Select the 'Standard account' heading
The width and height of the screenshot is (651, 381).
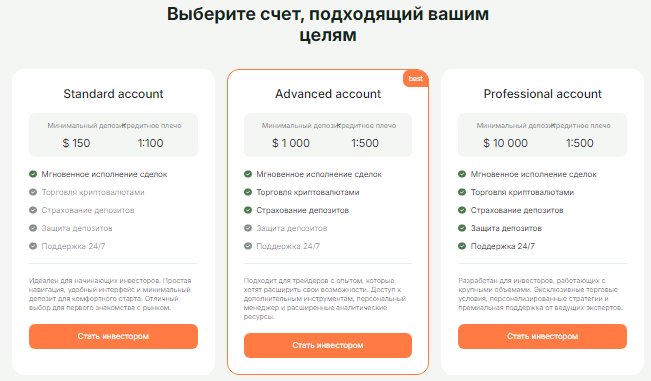pos(113,94)
